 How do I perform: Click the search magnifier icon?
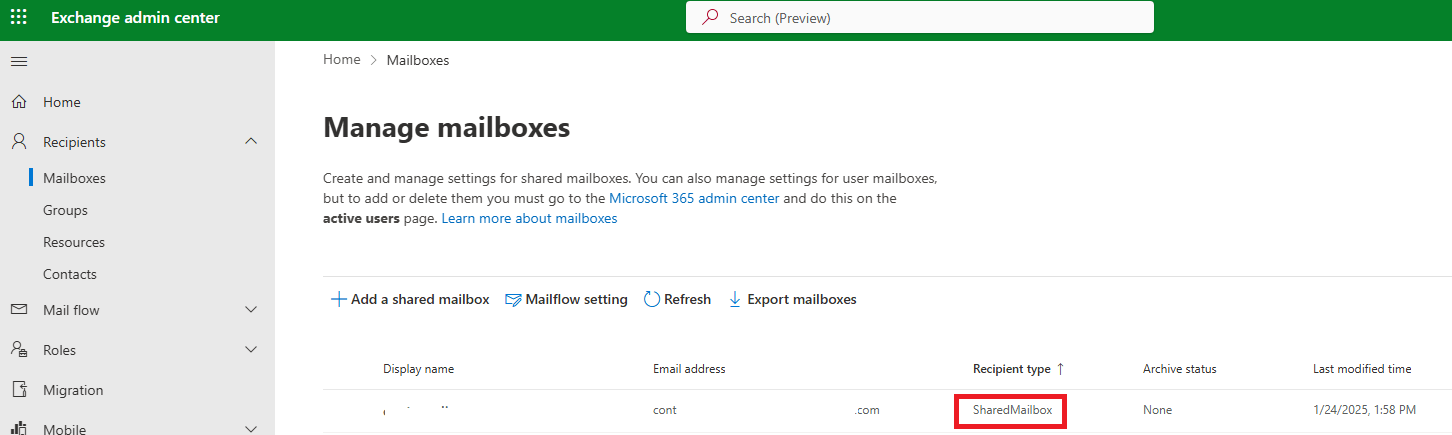pos(711,18)
